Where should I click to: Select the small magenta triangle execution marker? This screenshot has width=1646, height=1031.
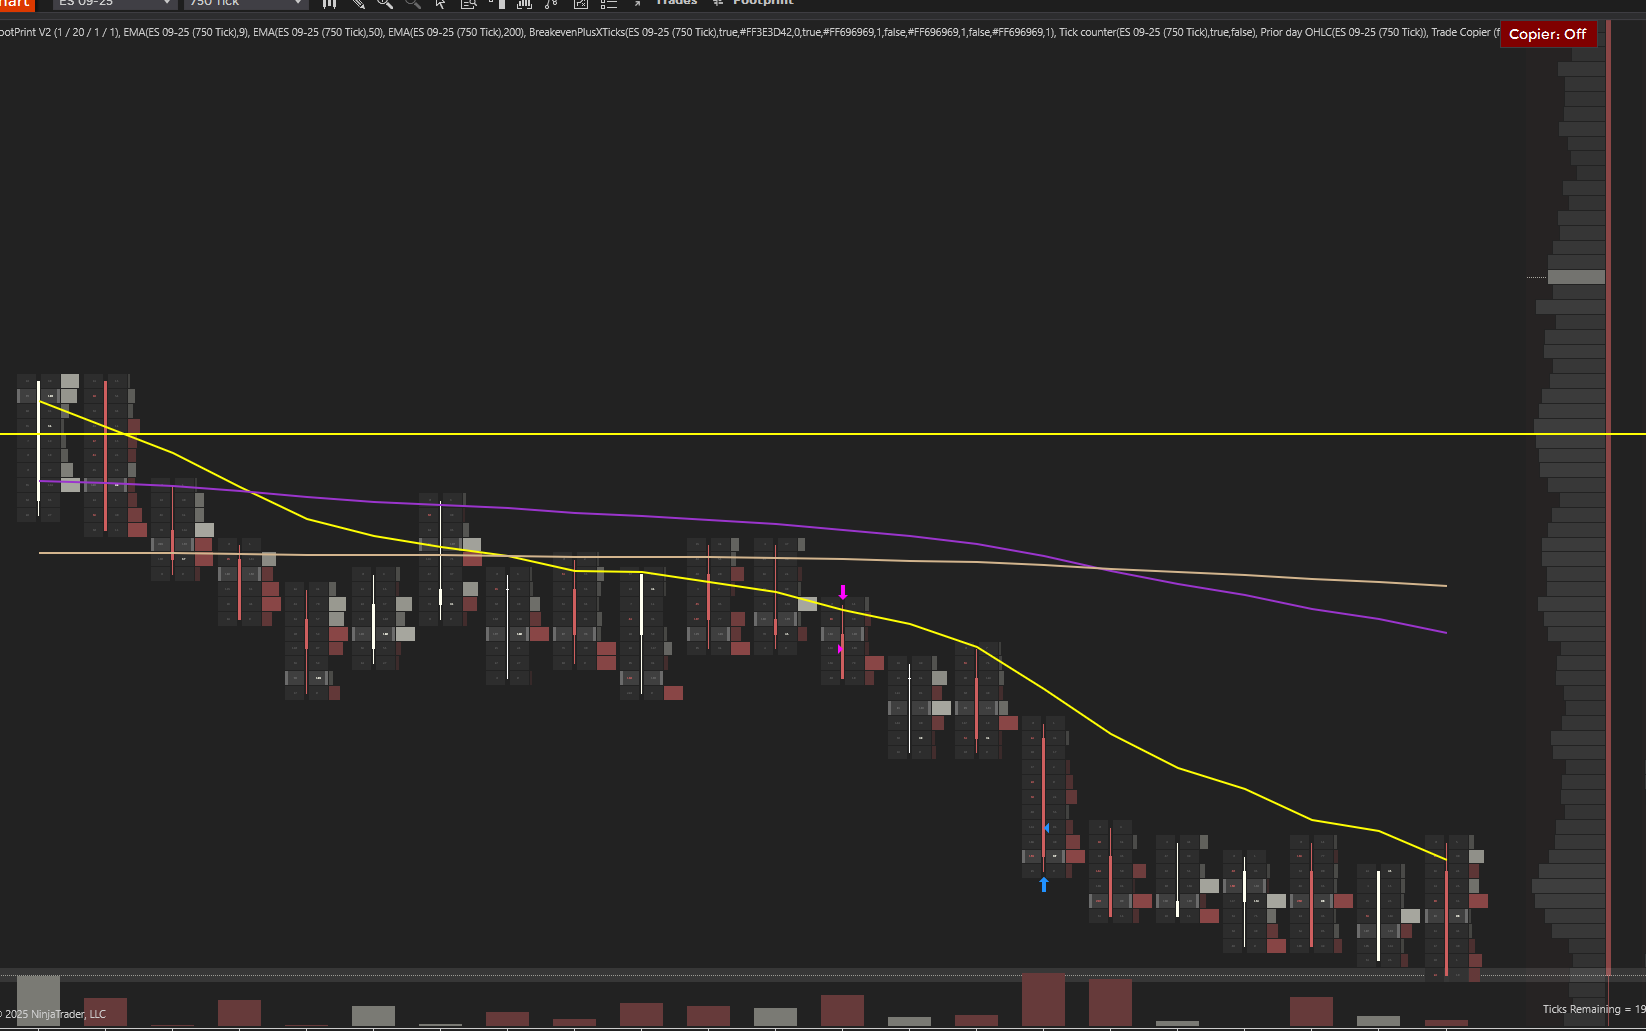pos(841,649)
